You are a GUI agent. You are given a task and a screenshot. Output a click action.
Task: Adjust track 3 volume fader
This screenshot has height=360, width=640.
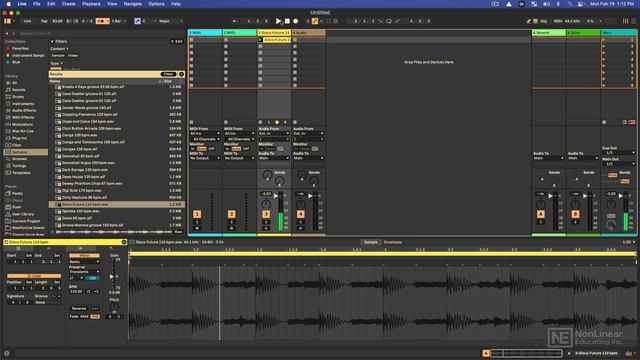point(276,196)
